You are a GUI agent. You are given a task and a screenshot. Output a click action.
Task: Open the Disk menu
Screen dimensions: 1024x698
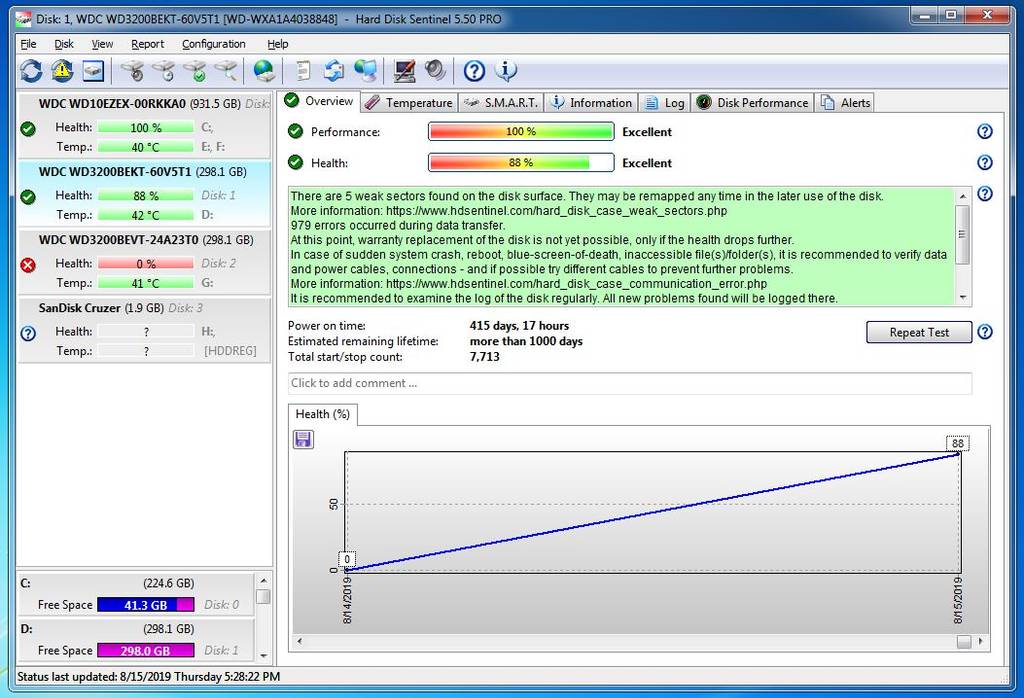tap(64, 44)
